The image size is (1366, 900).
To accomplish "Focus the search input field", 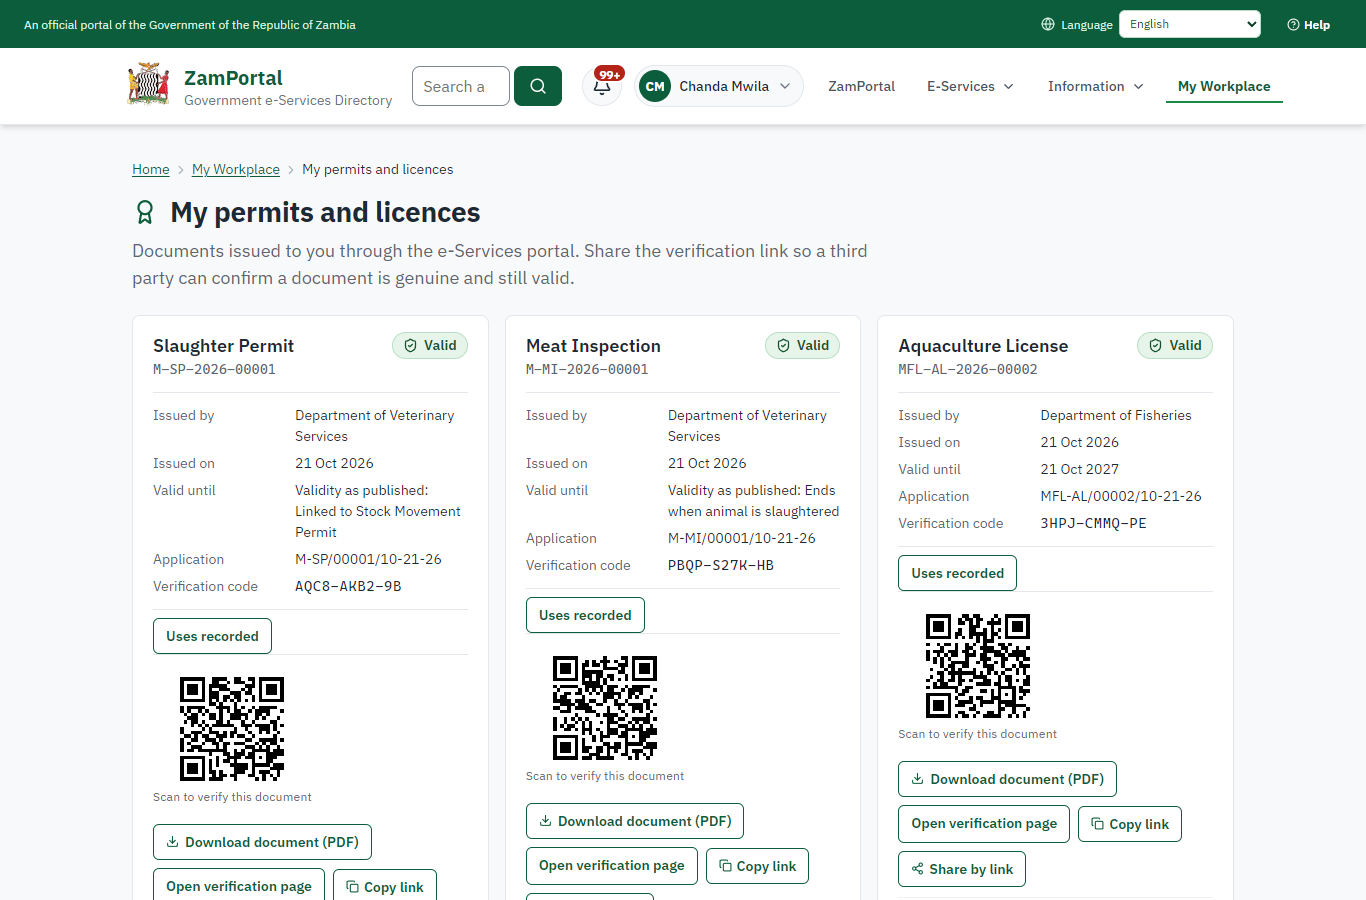I will [461, 86].
